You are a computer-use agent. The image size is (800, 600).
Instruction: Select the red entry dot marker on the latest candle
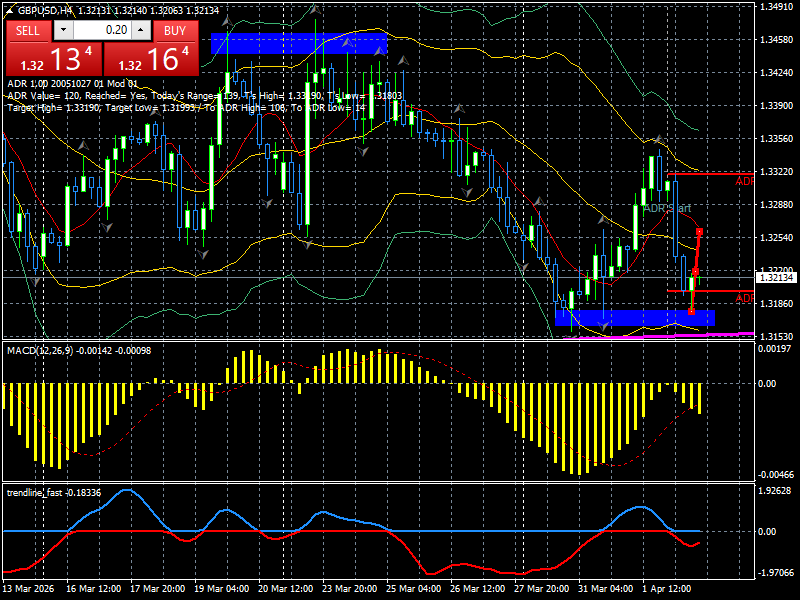tap(695, 272)
